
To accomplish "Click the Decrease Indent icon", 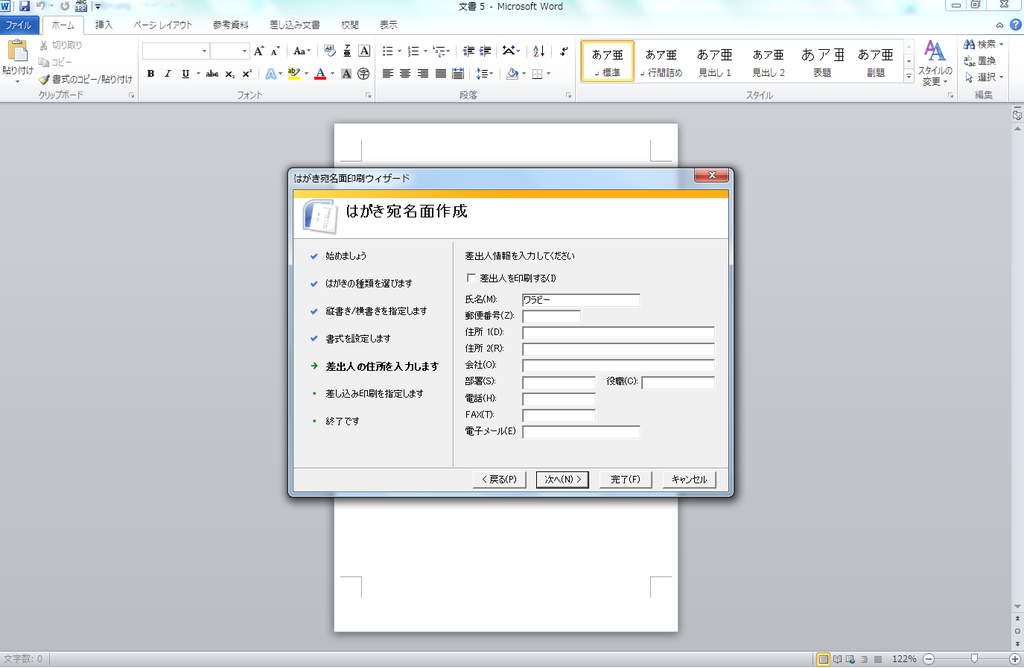I will tap(468, 51).
